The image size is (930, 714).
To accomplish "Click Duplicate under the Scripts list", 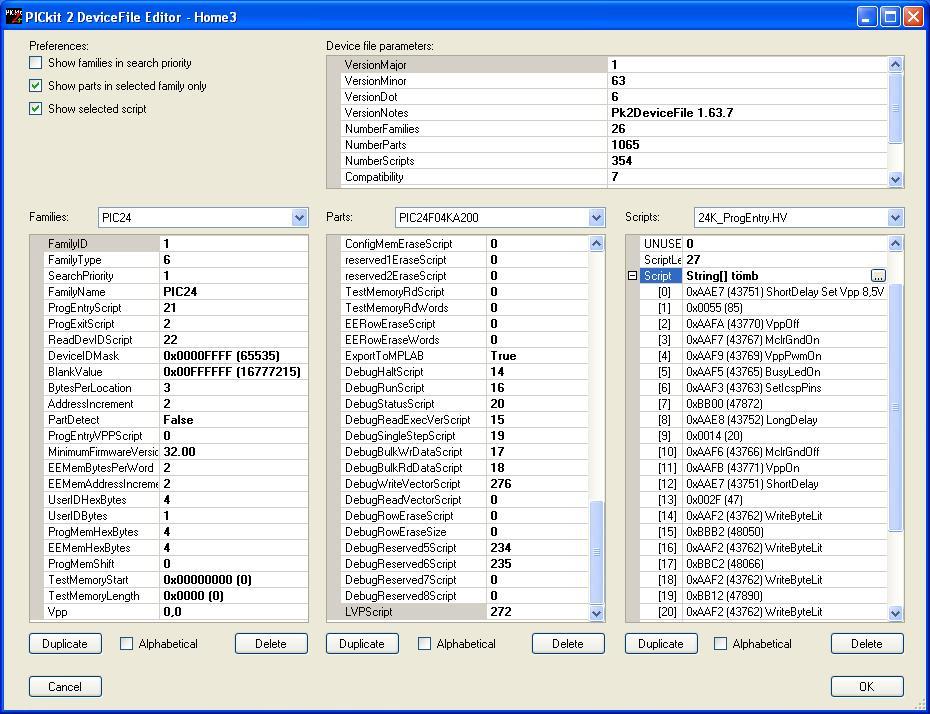I will pyautogui.click(x=661, y=643).
